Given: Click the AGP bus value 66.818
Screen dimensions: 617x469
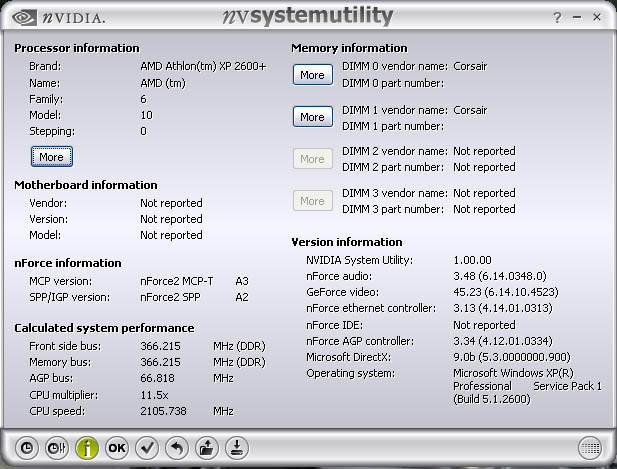Looking at the screenshot, I should click(157, 378).
